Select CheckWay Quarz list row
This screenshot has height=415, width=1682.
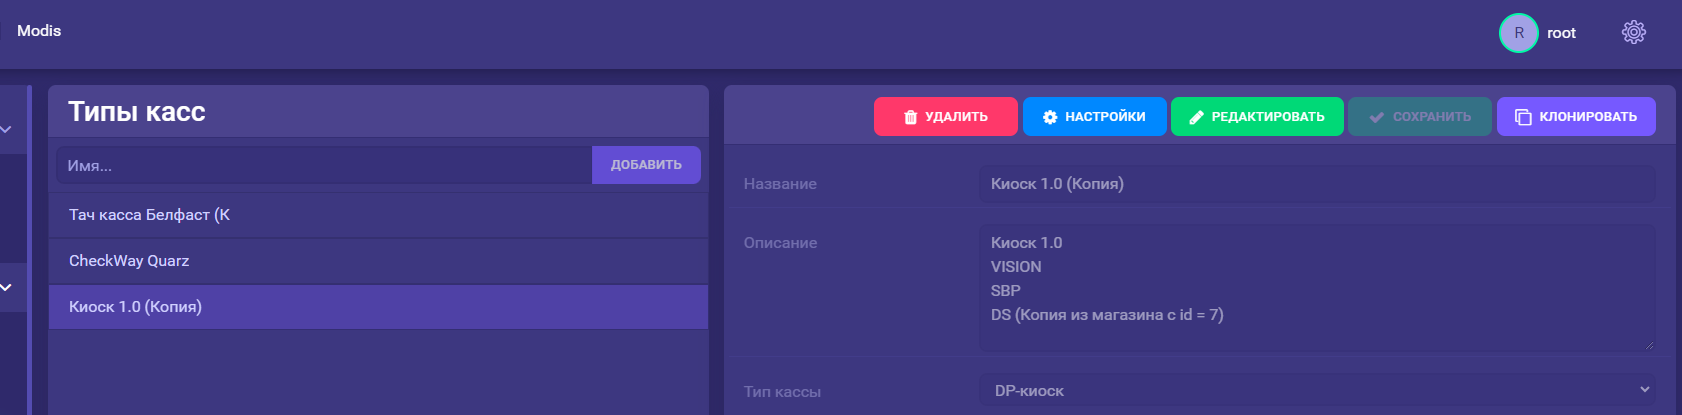pyautogui.click(x=378, y=261)
